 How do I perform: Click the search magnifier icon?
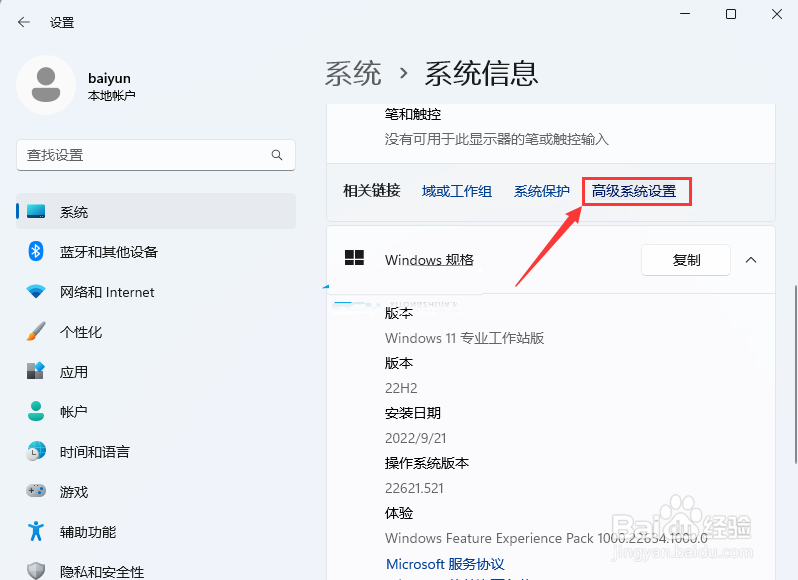(x=277, y=155)
